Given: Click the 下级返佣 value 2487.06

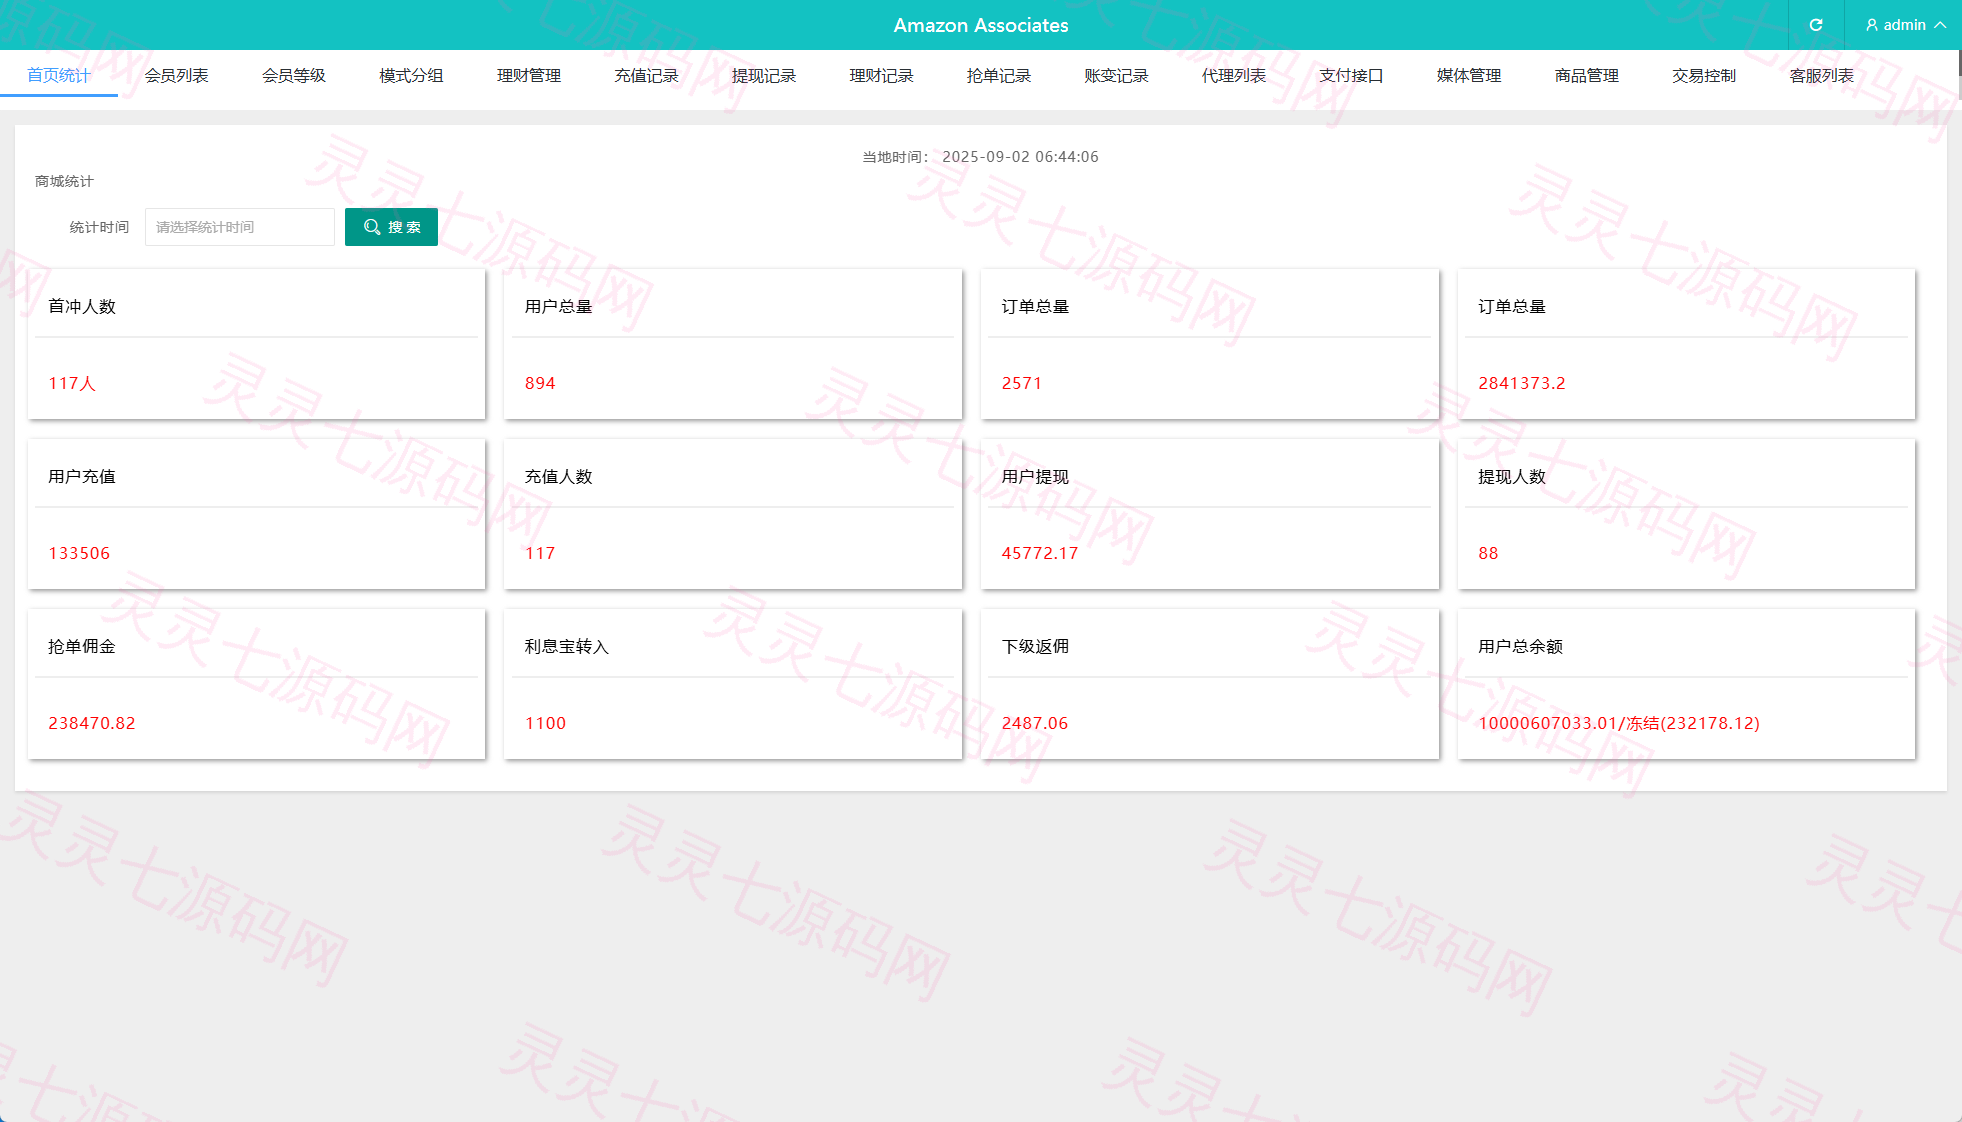Looking at the screenshot, I should (1035, 723).
